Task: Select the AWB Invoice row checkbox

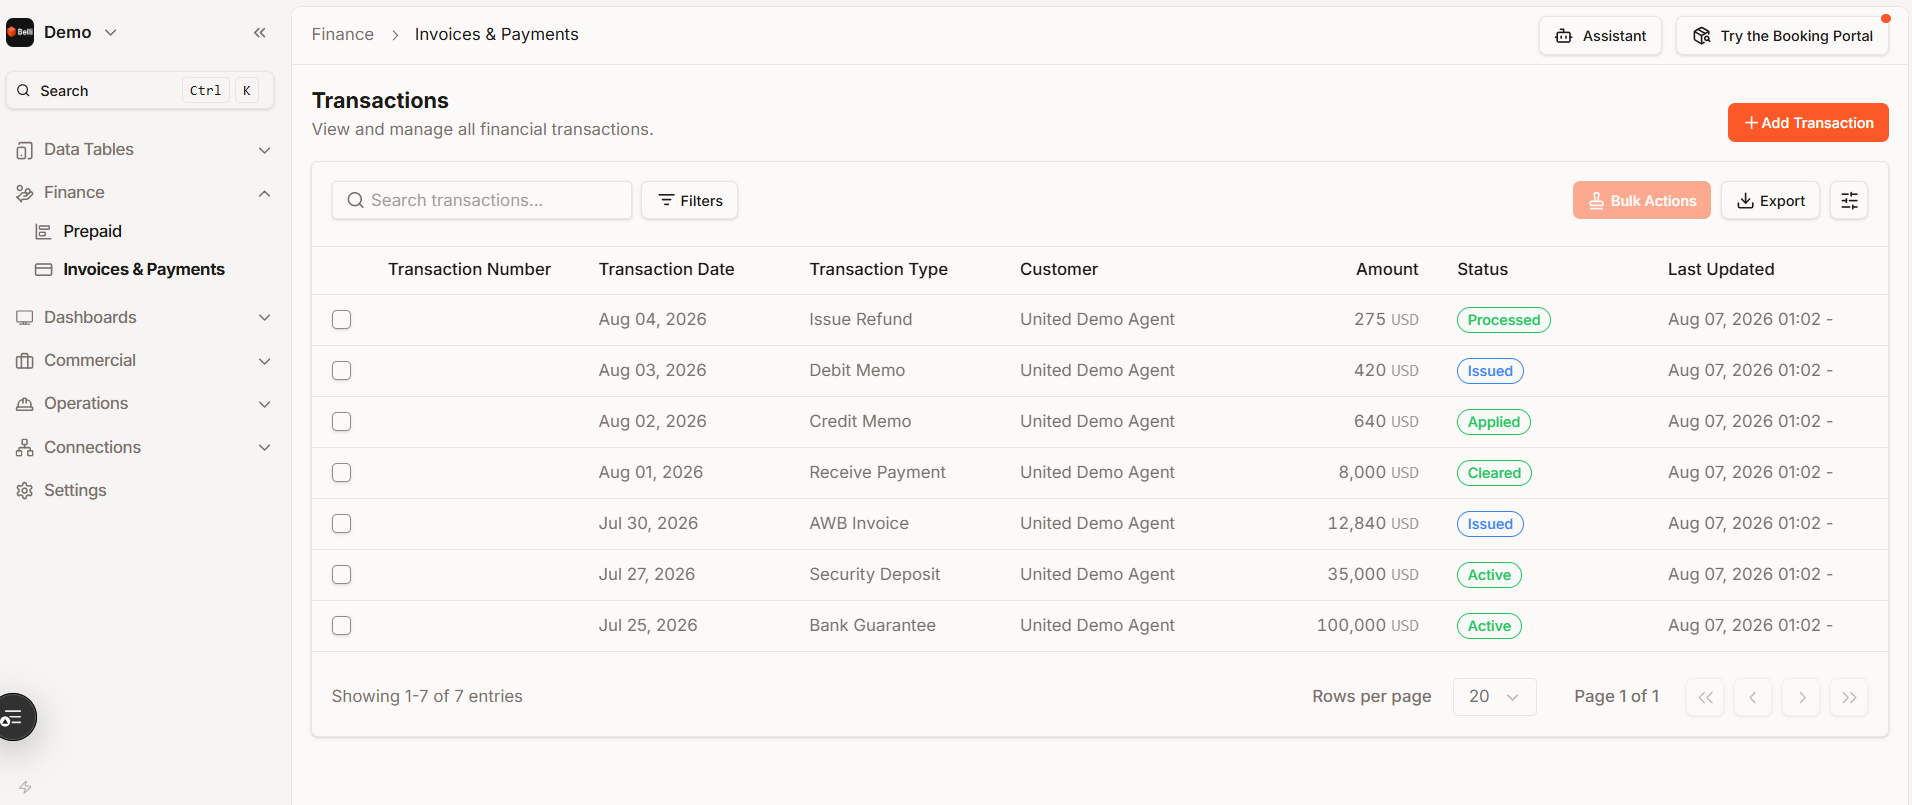Action: tap(342, 524)
